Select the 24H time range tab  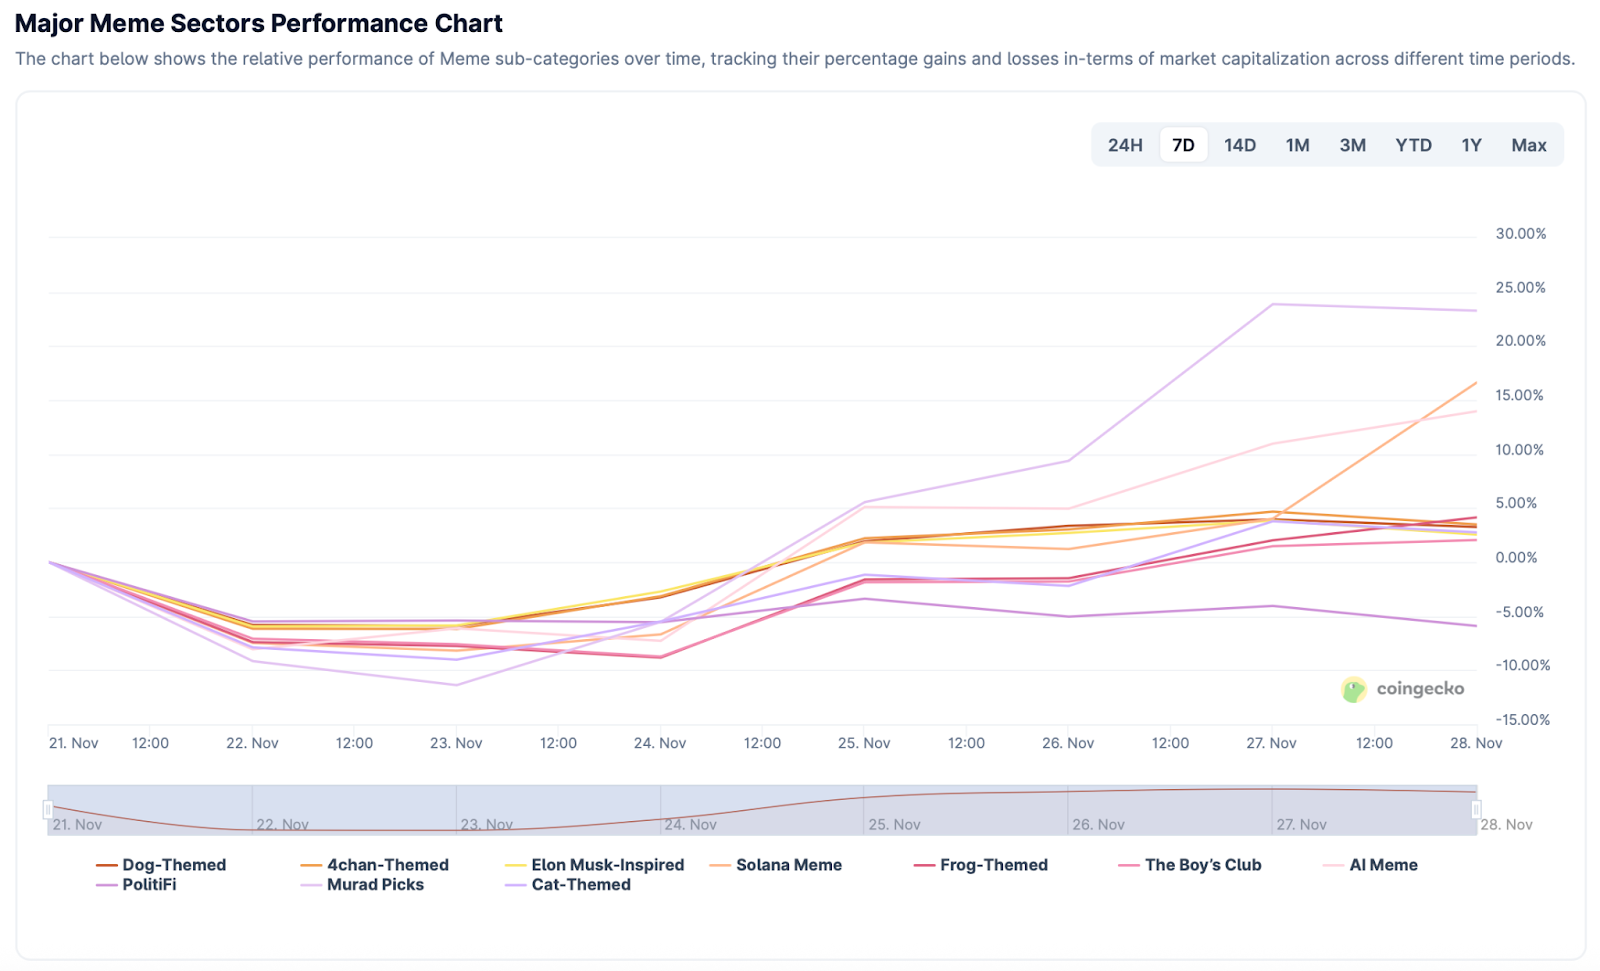(x=1125, y=145)
